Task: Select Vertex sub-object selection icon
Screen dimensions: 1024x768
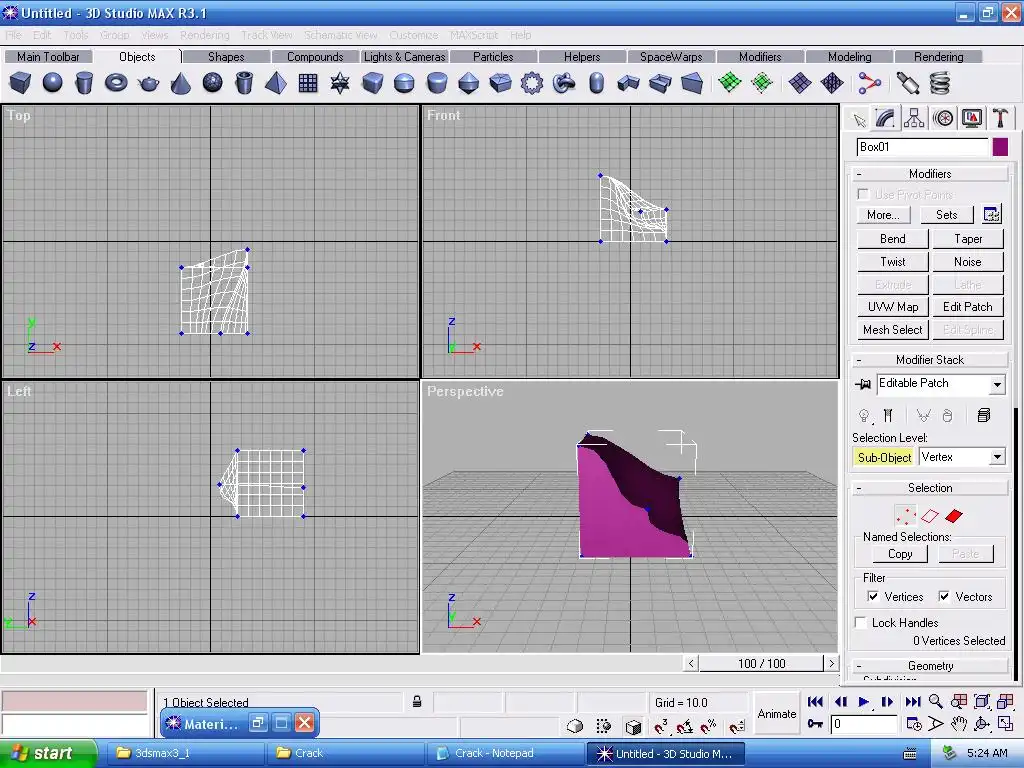Action: click(906, 516)
